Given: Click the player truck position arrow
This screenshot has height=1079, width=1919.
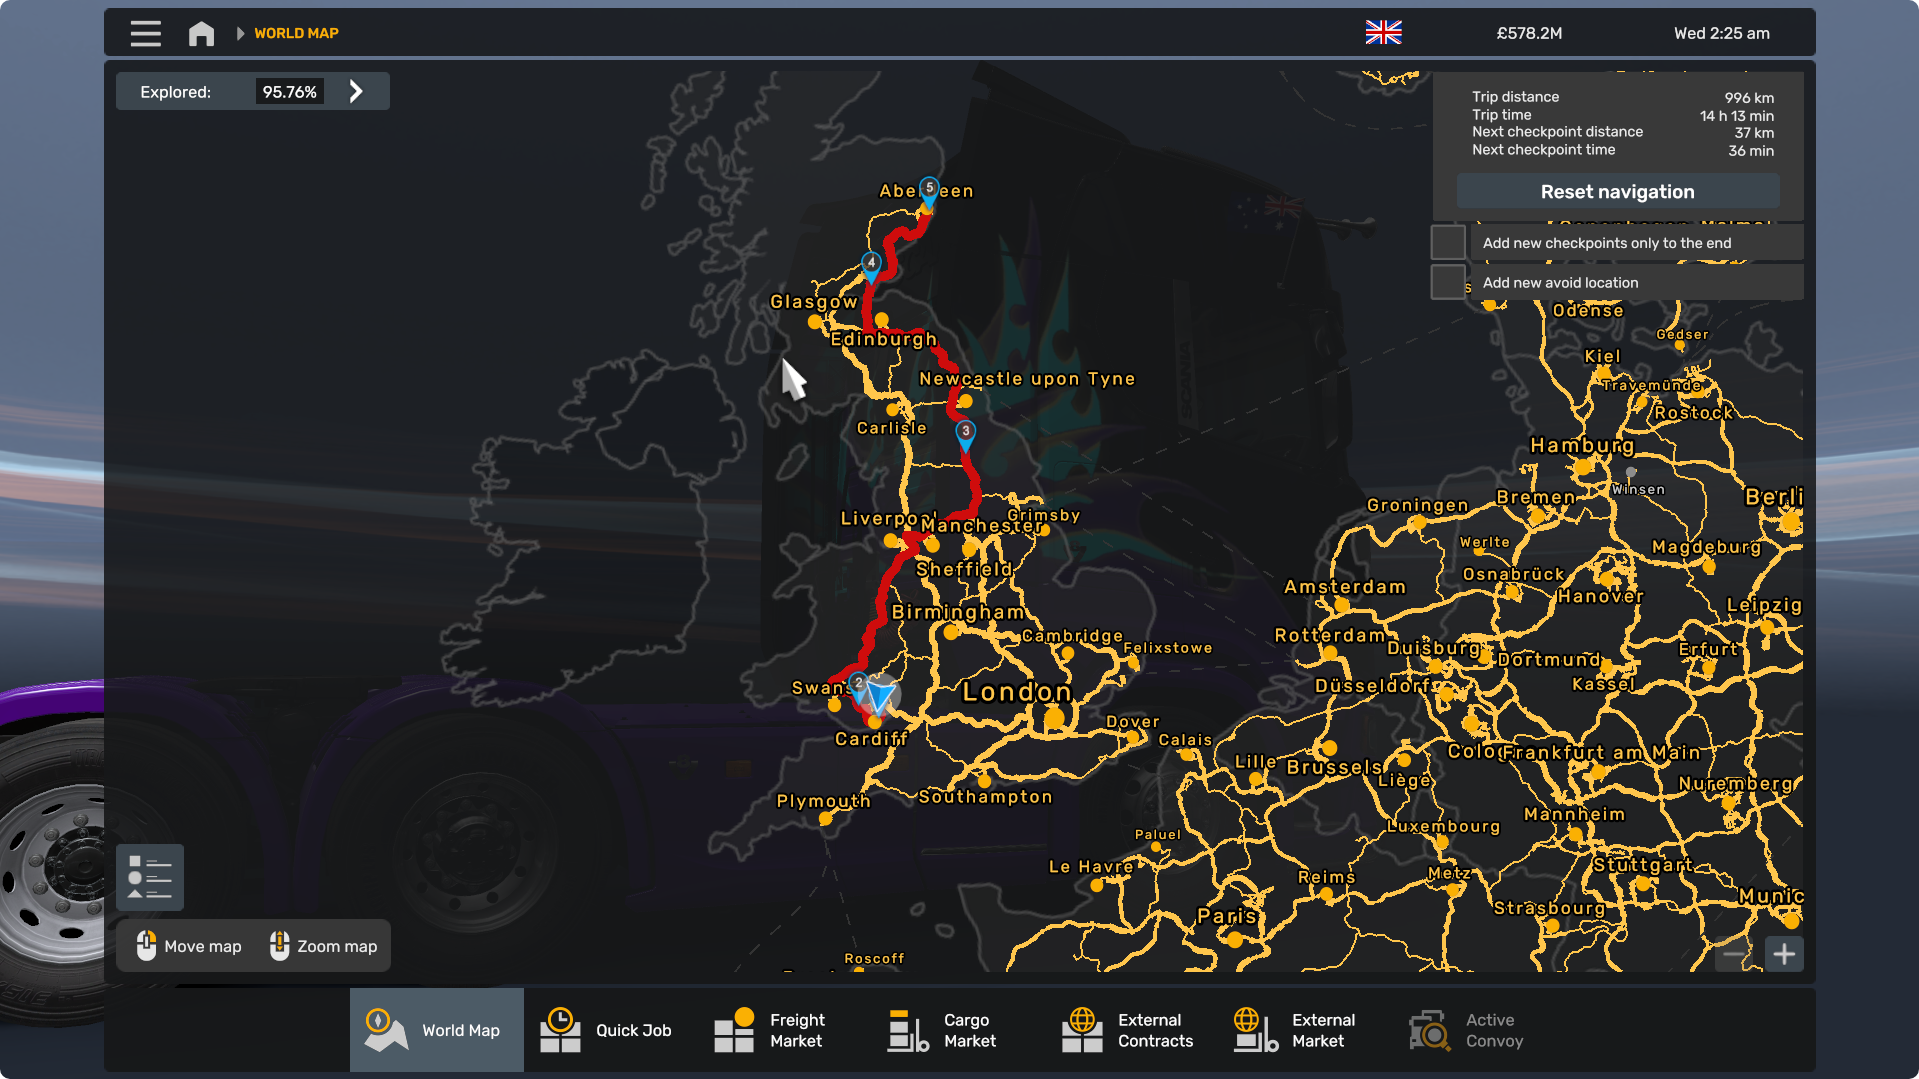Looking at the screenshot, I should [x=881, y=693].
